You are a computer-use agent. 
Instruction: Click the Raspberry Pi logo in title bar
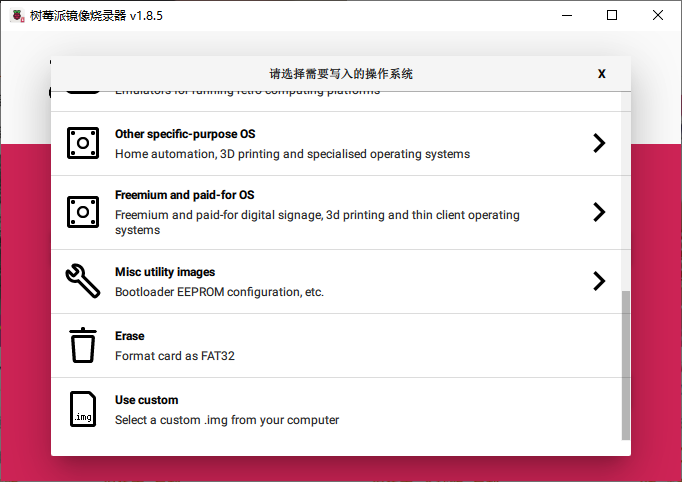[x=17, y=16]
